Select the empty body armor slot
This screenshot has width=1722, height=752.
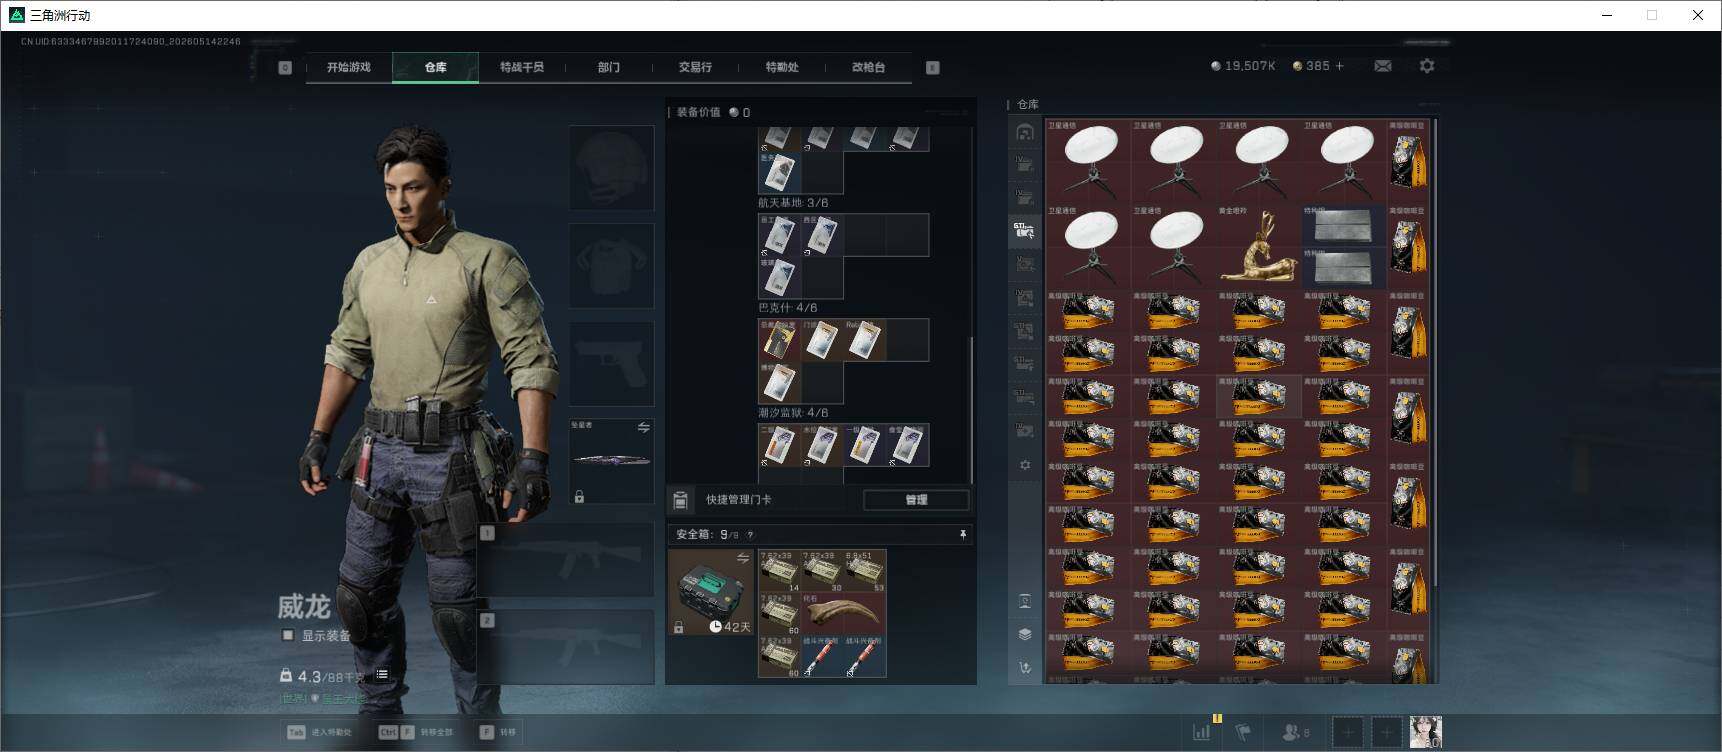click(x=611, y=265)
